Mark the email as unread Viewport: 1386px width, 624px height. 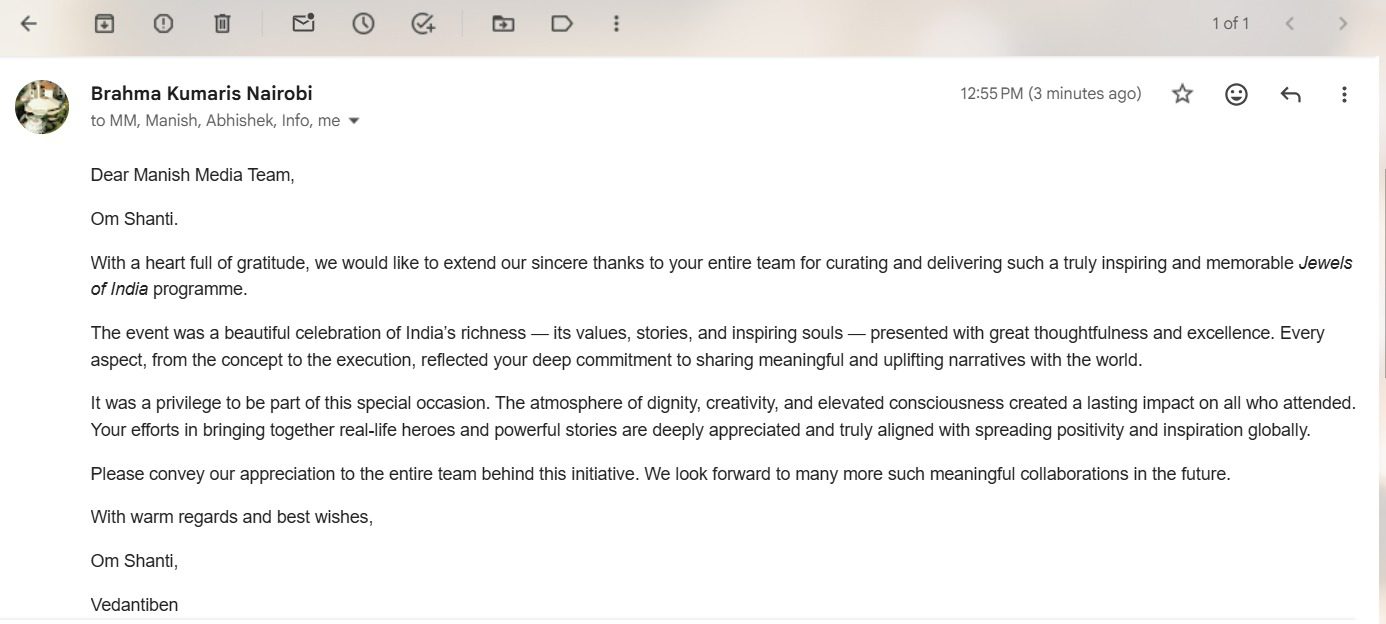(303, 23)
